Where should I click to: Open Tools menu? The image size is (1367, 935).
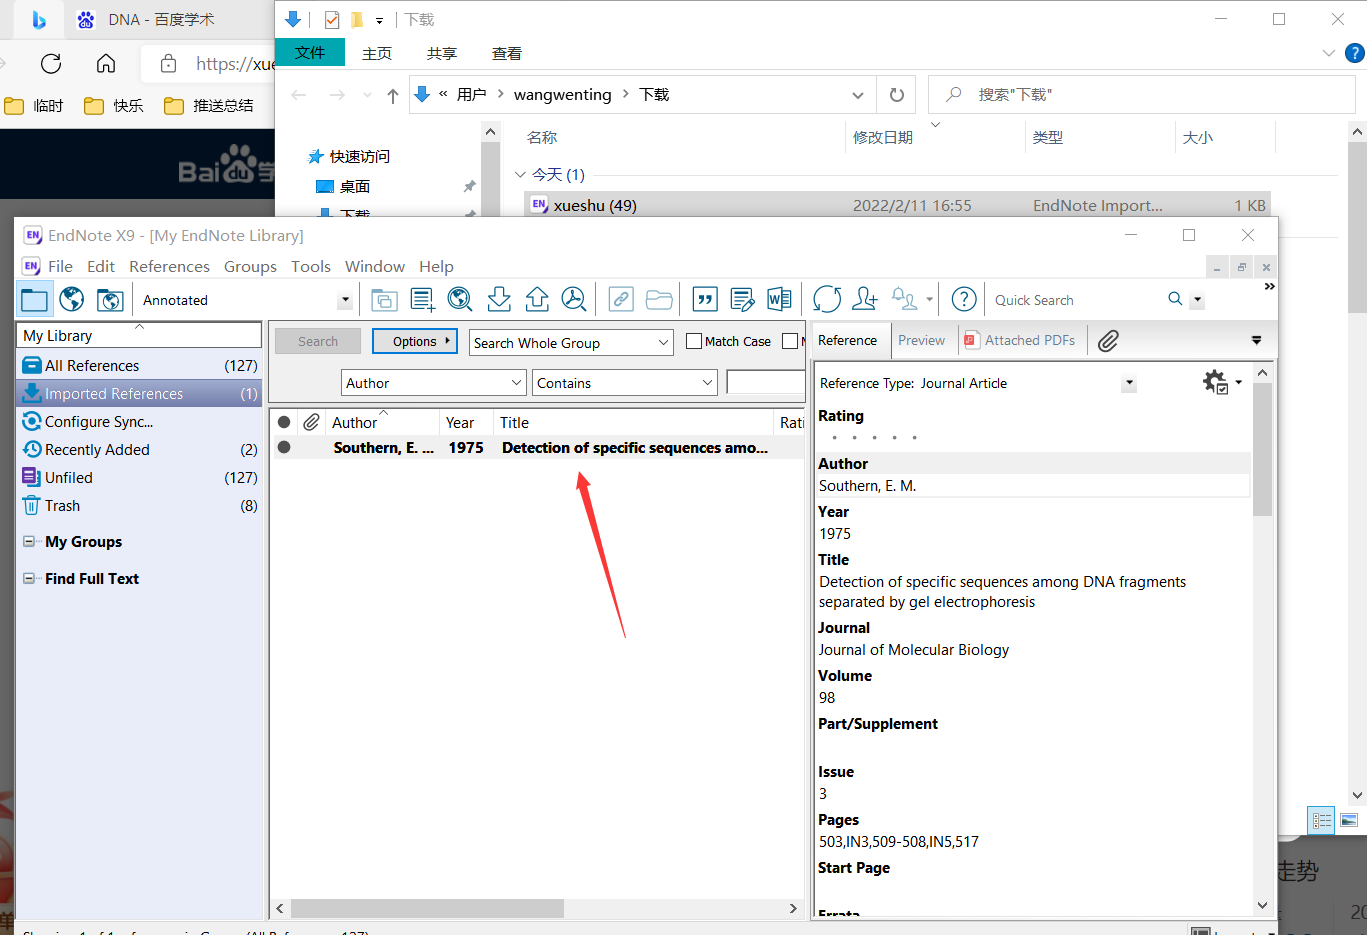[311, 266]
